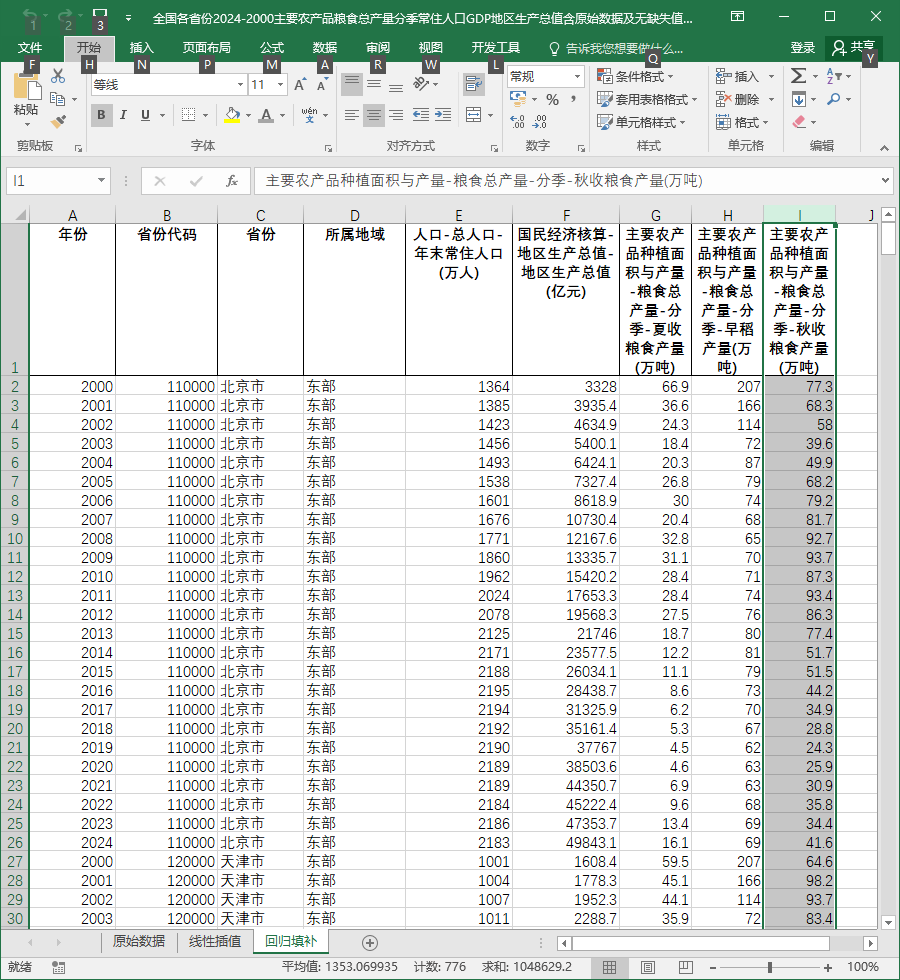Click 条件格式 button
This screenshot has height=980, width=900.
(636, 76)
